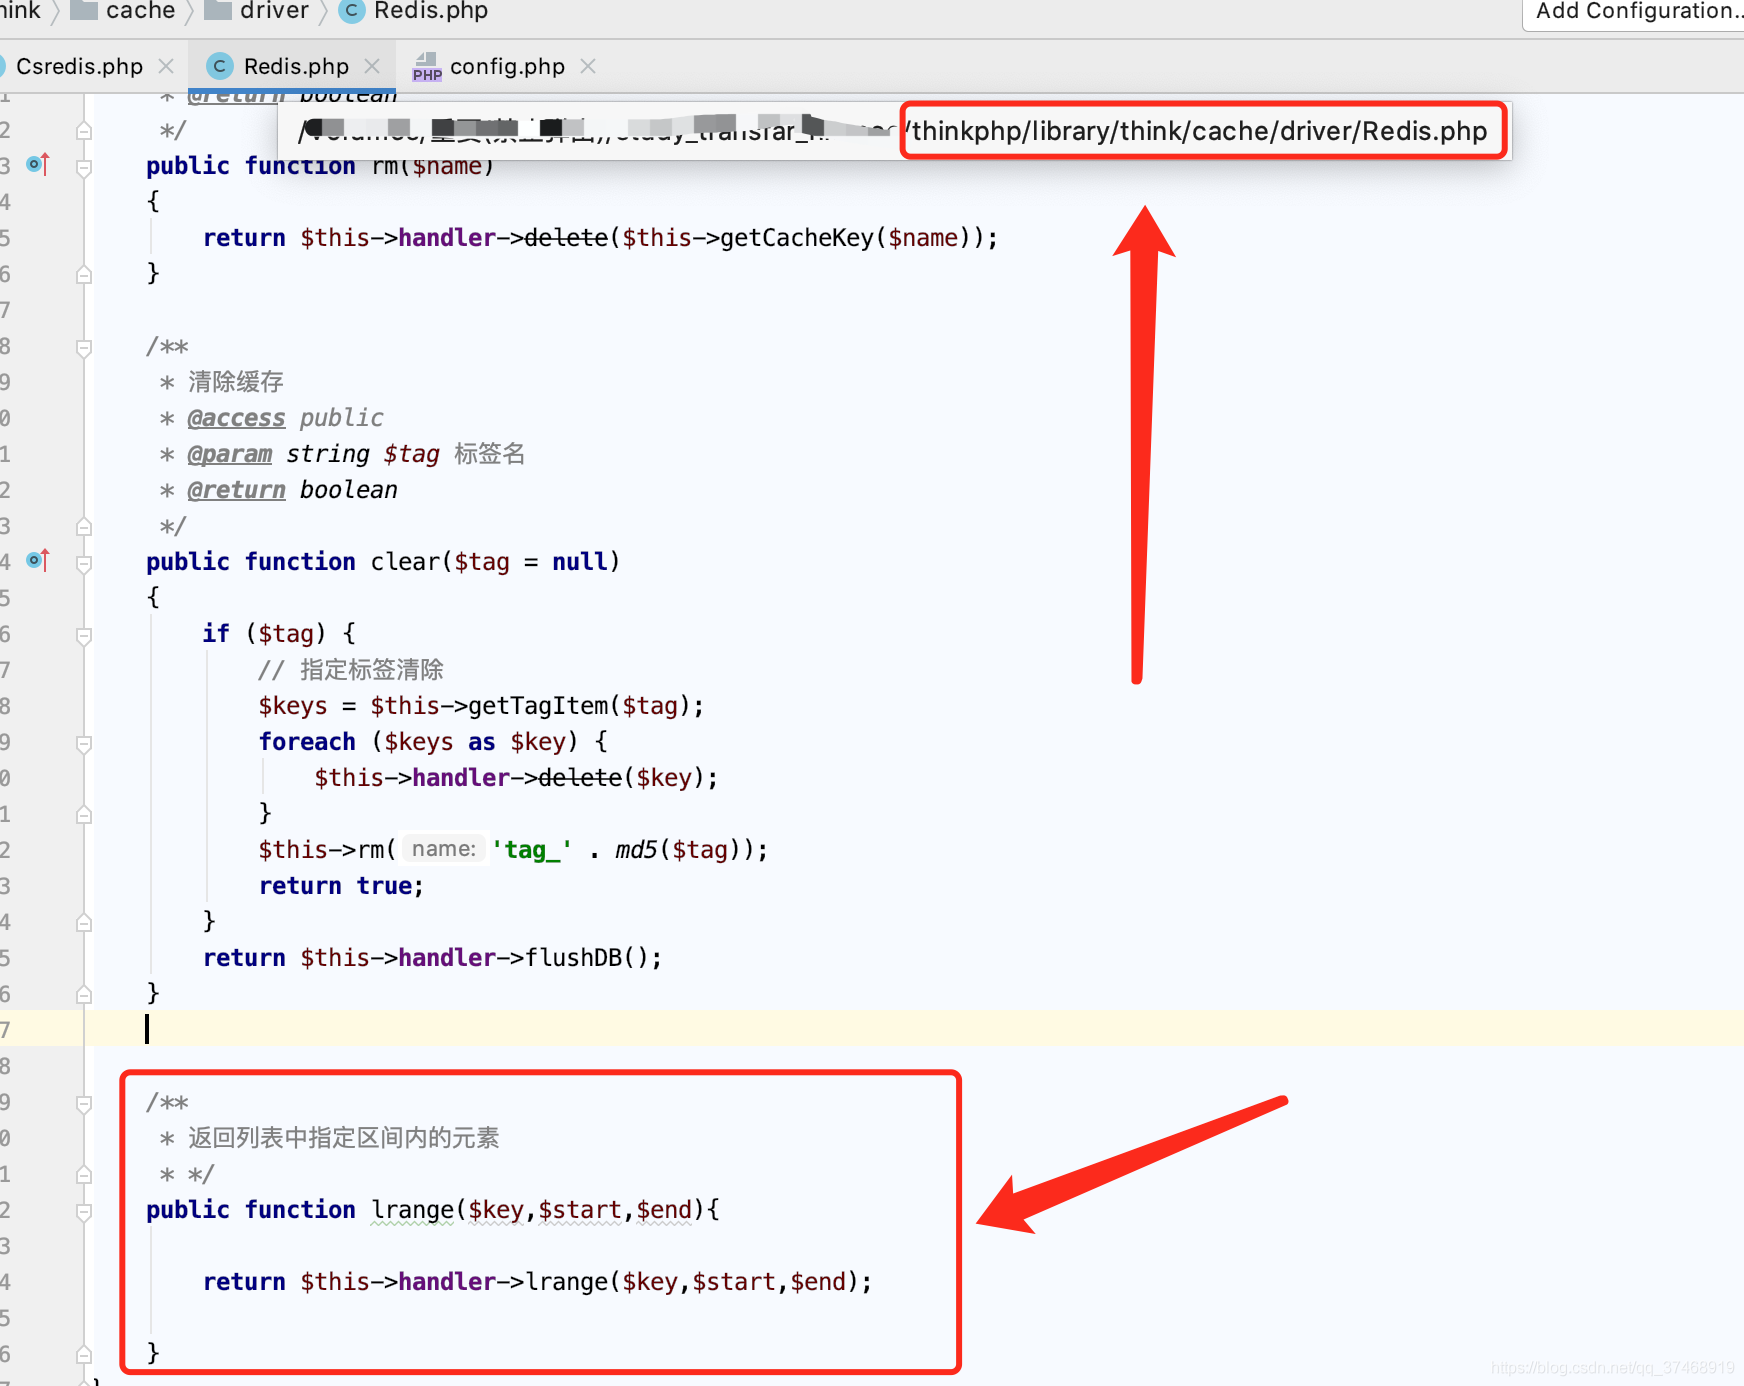Collapse the lrange function fold marker
Screen dimensions: 1744x1386
click(x=84, y=1211)
